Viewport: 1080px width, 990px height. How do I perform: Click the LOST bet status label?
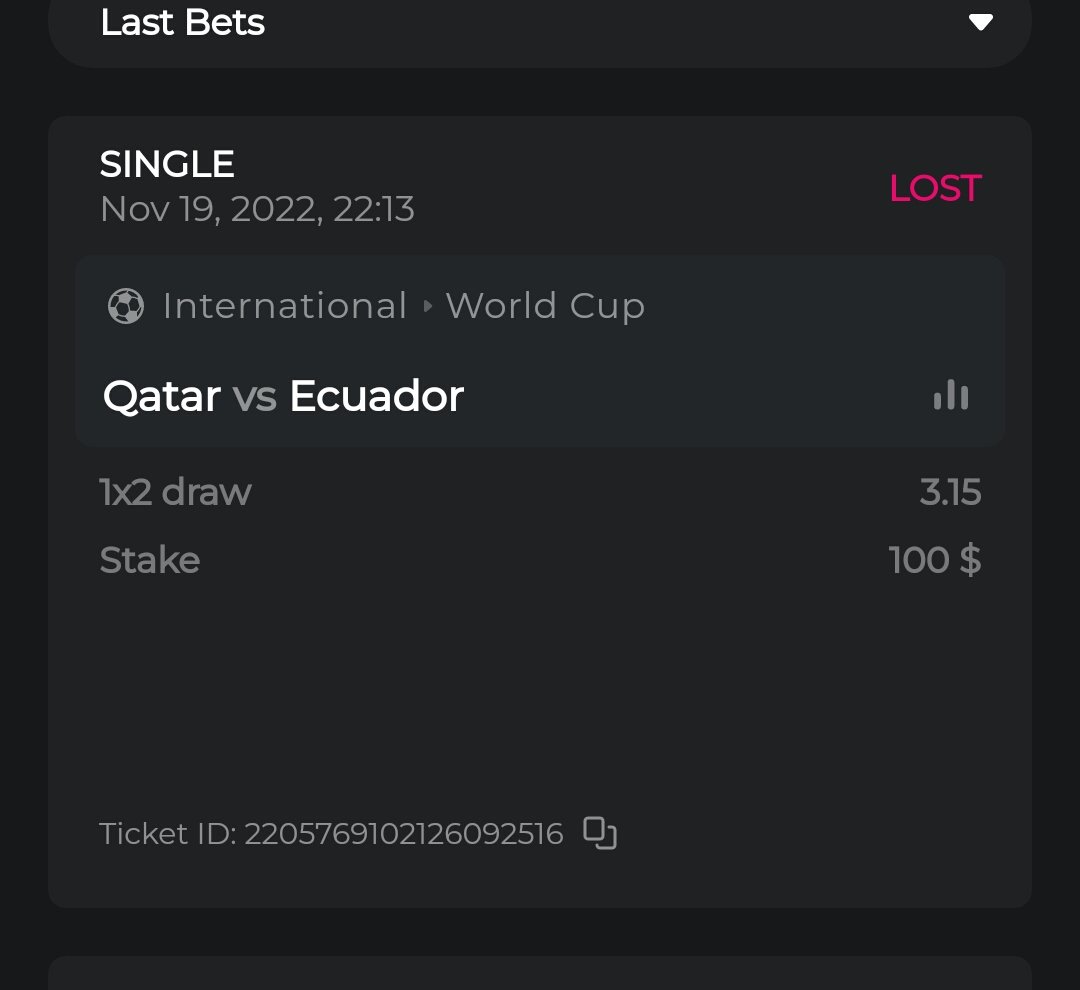(x=935, y=188)
